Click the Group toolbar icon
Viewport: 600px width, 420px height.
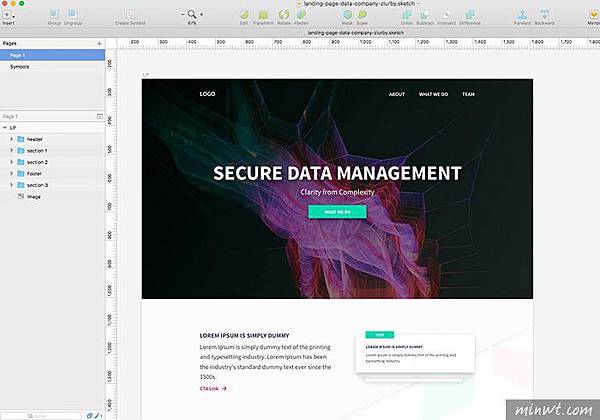[x=54, y=14]
